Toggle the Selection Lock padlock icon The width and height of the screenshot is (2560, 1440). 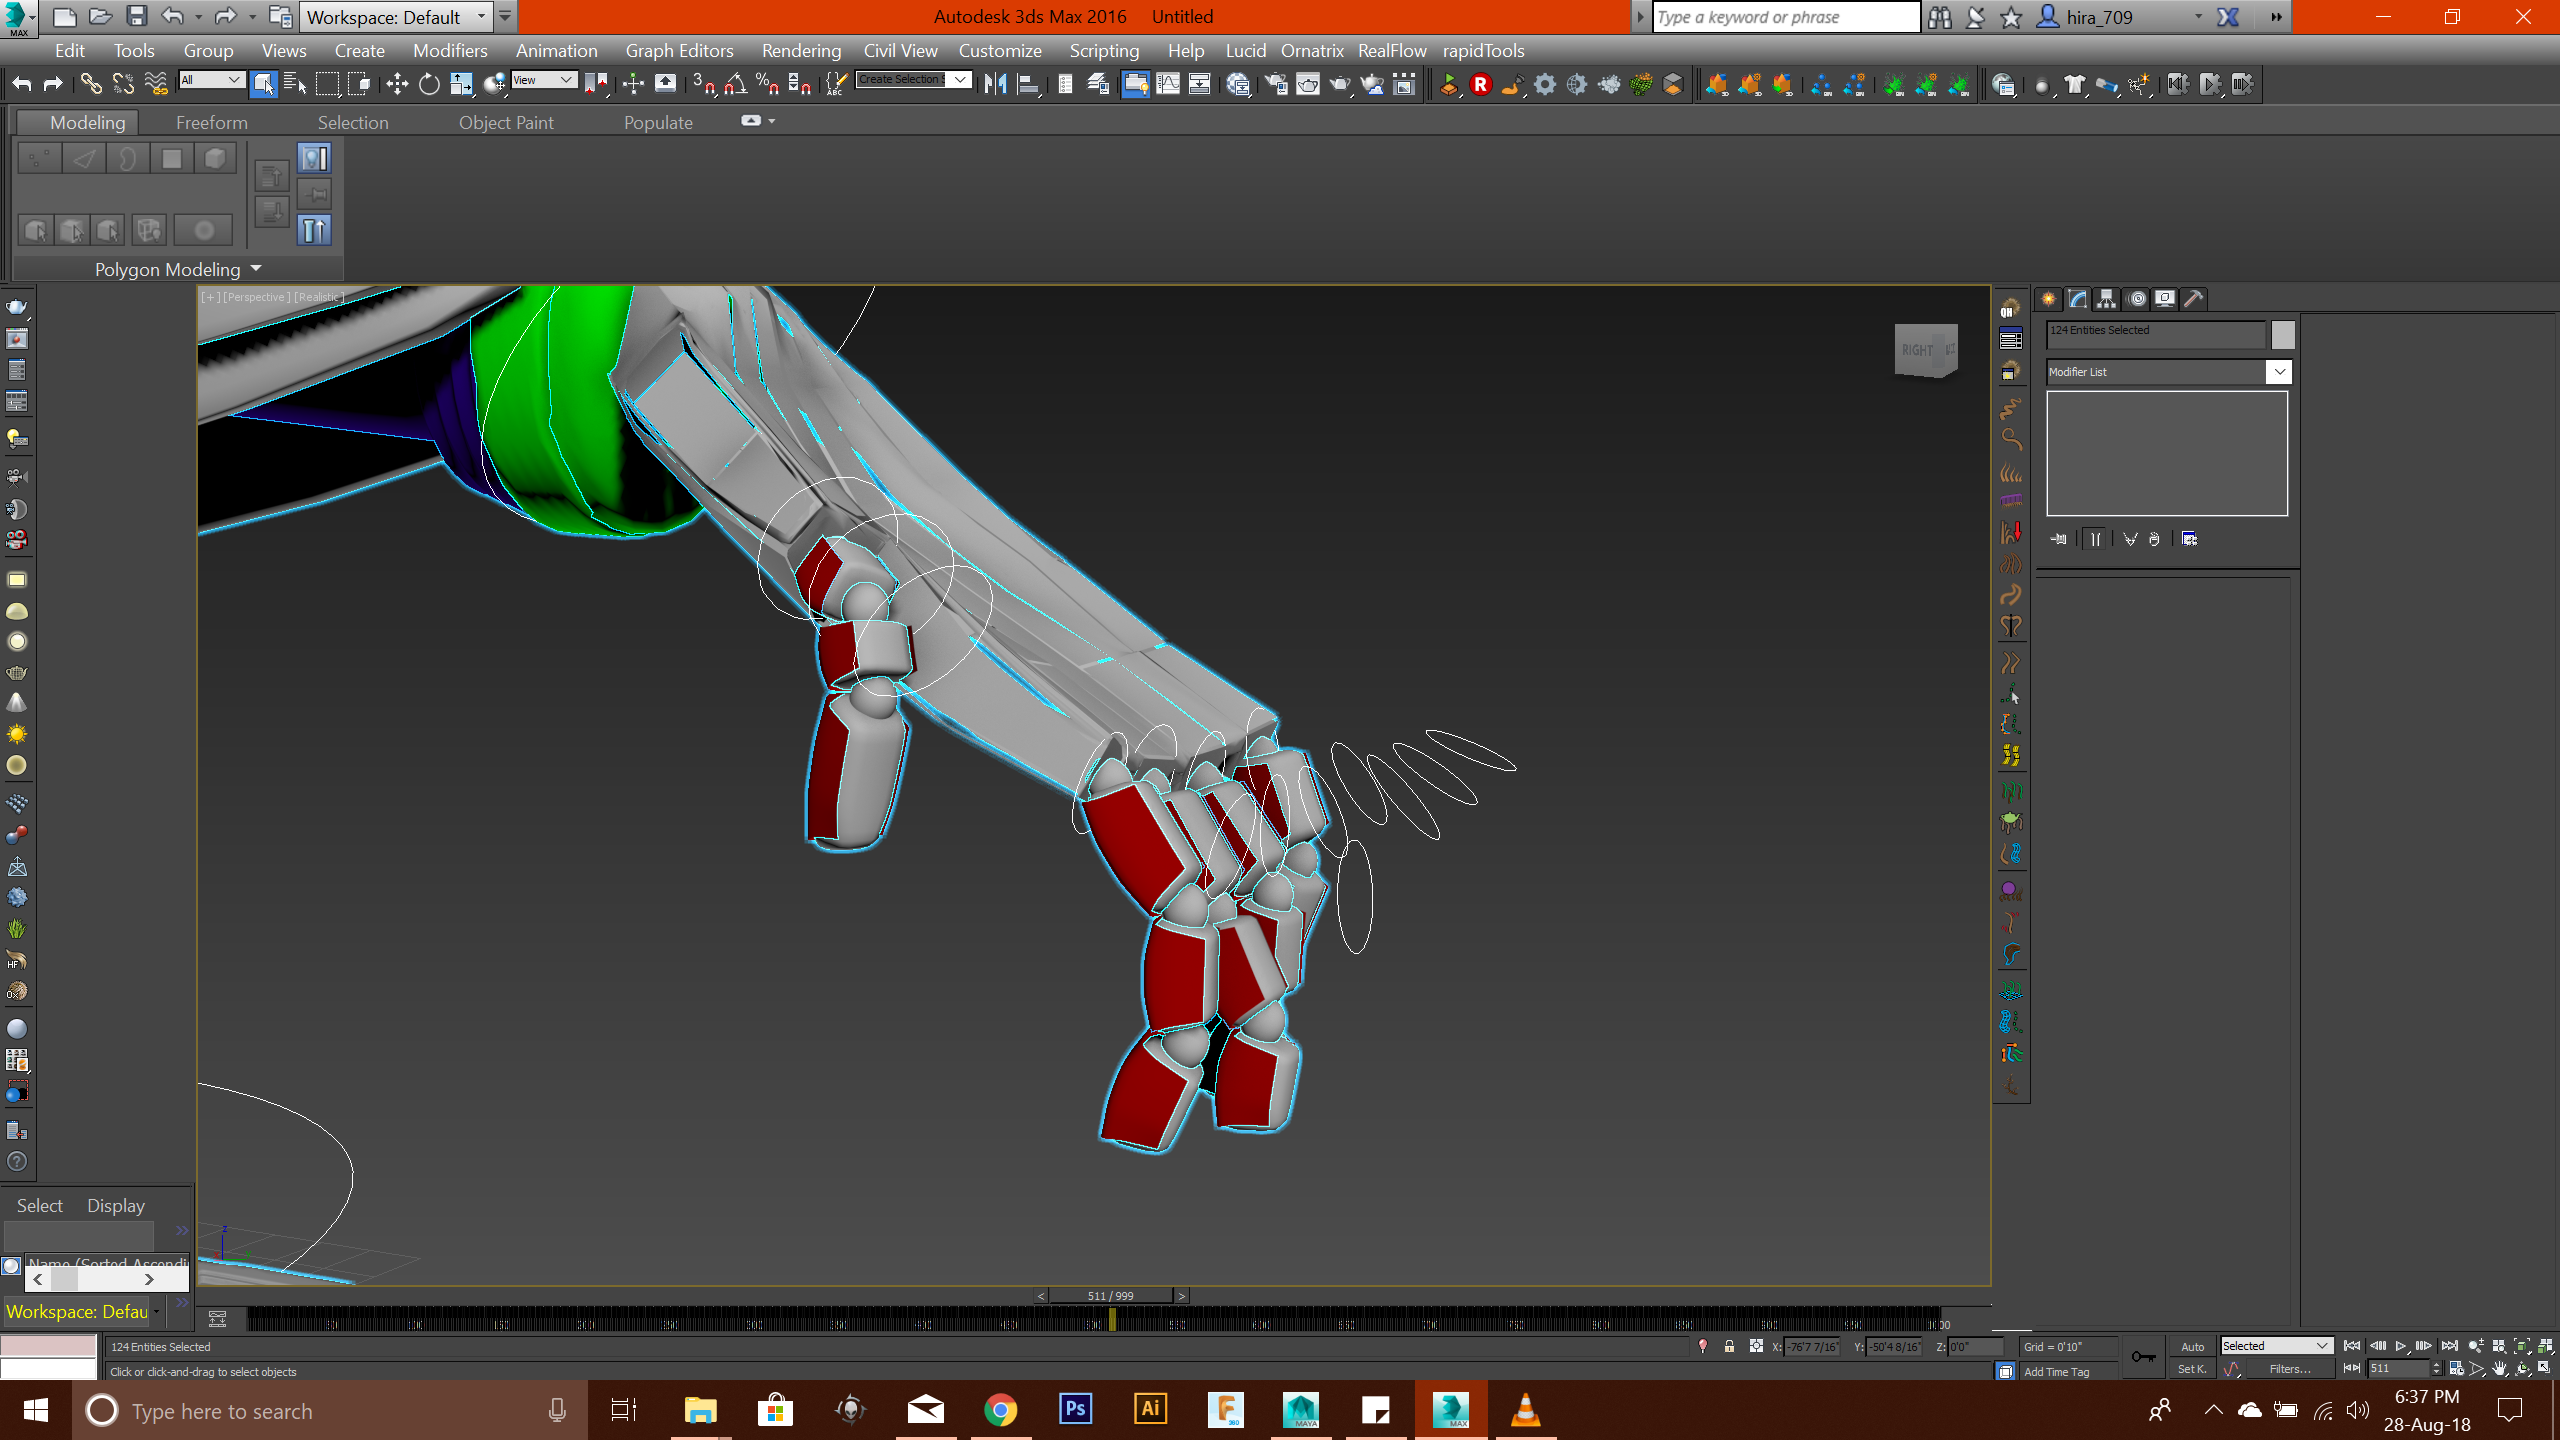click(x=1729, y=1347)
